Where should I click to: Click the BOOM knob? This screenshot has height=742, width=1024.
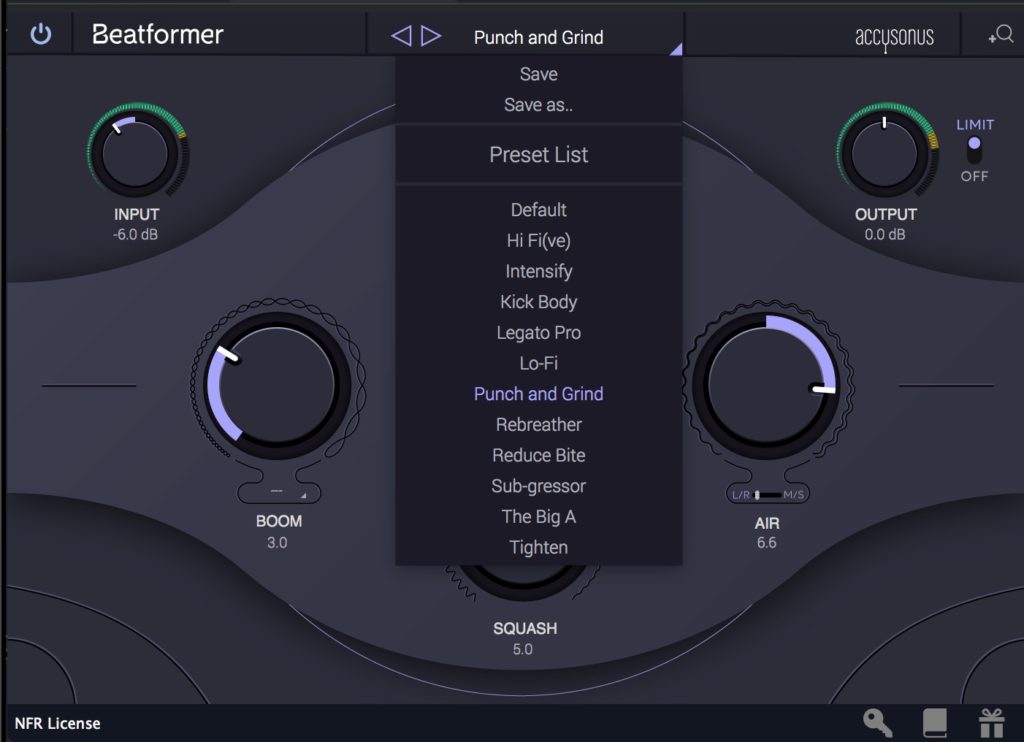[278, 385]
